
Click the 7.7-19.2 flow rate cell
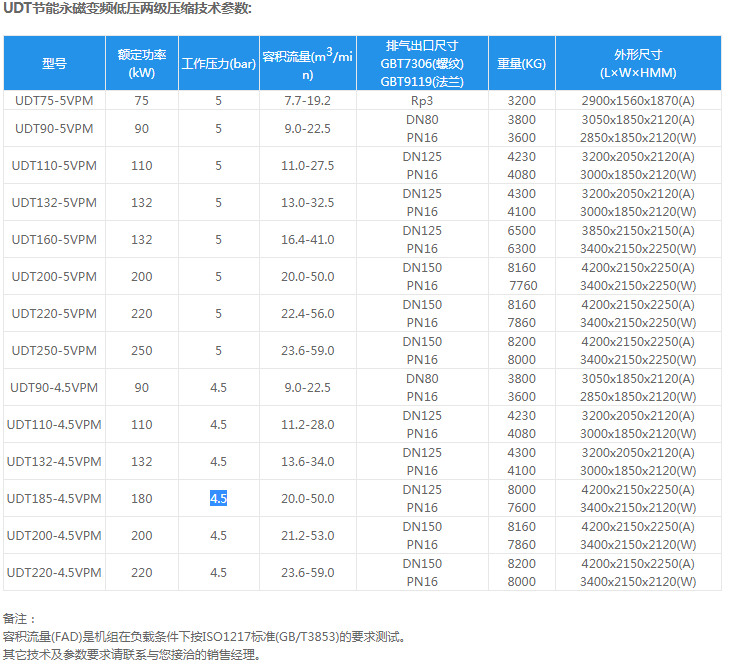click(307, 101)
